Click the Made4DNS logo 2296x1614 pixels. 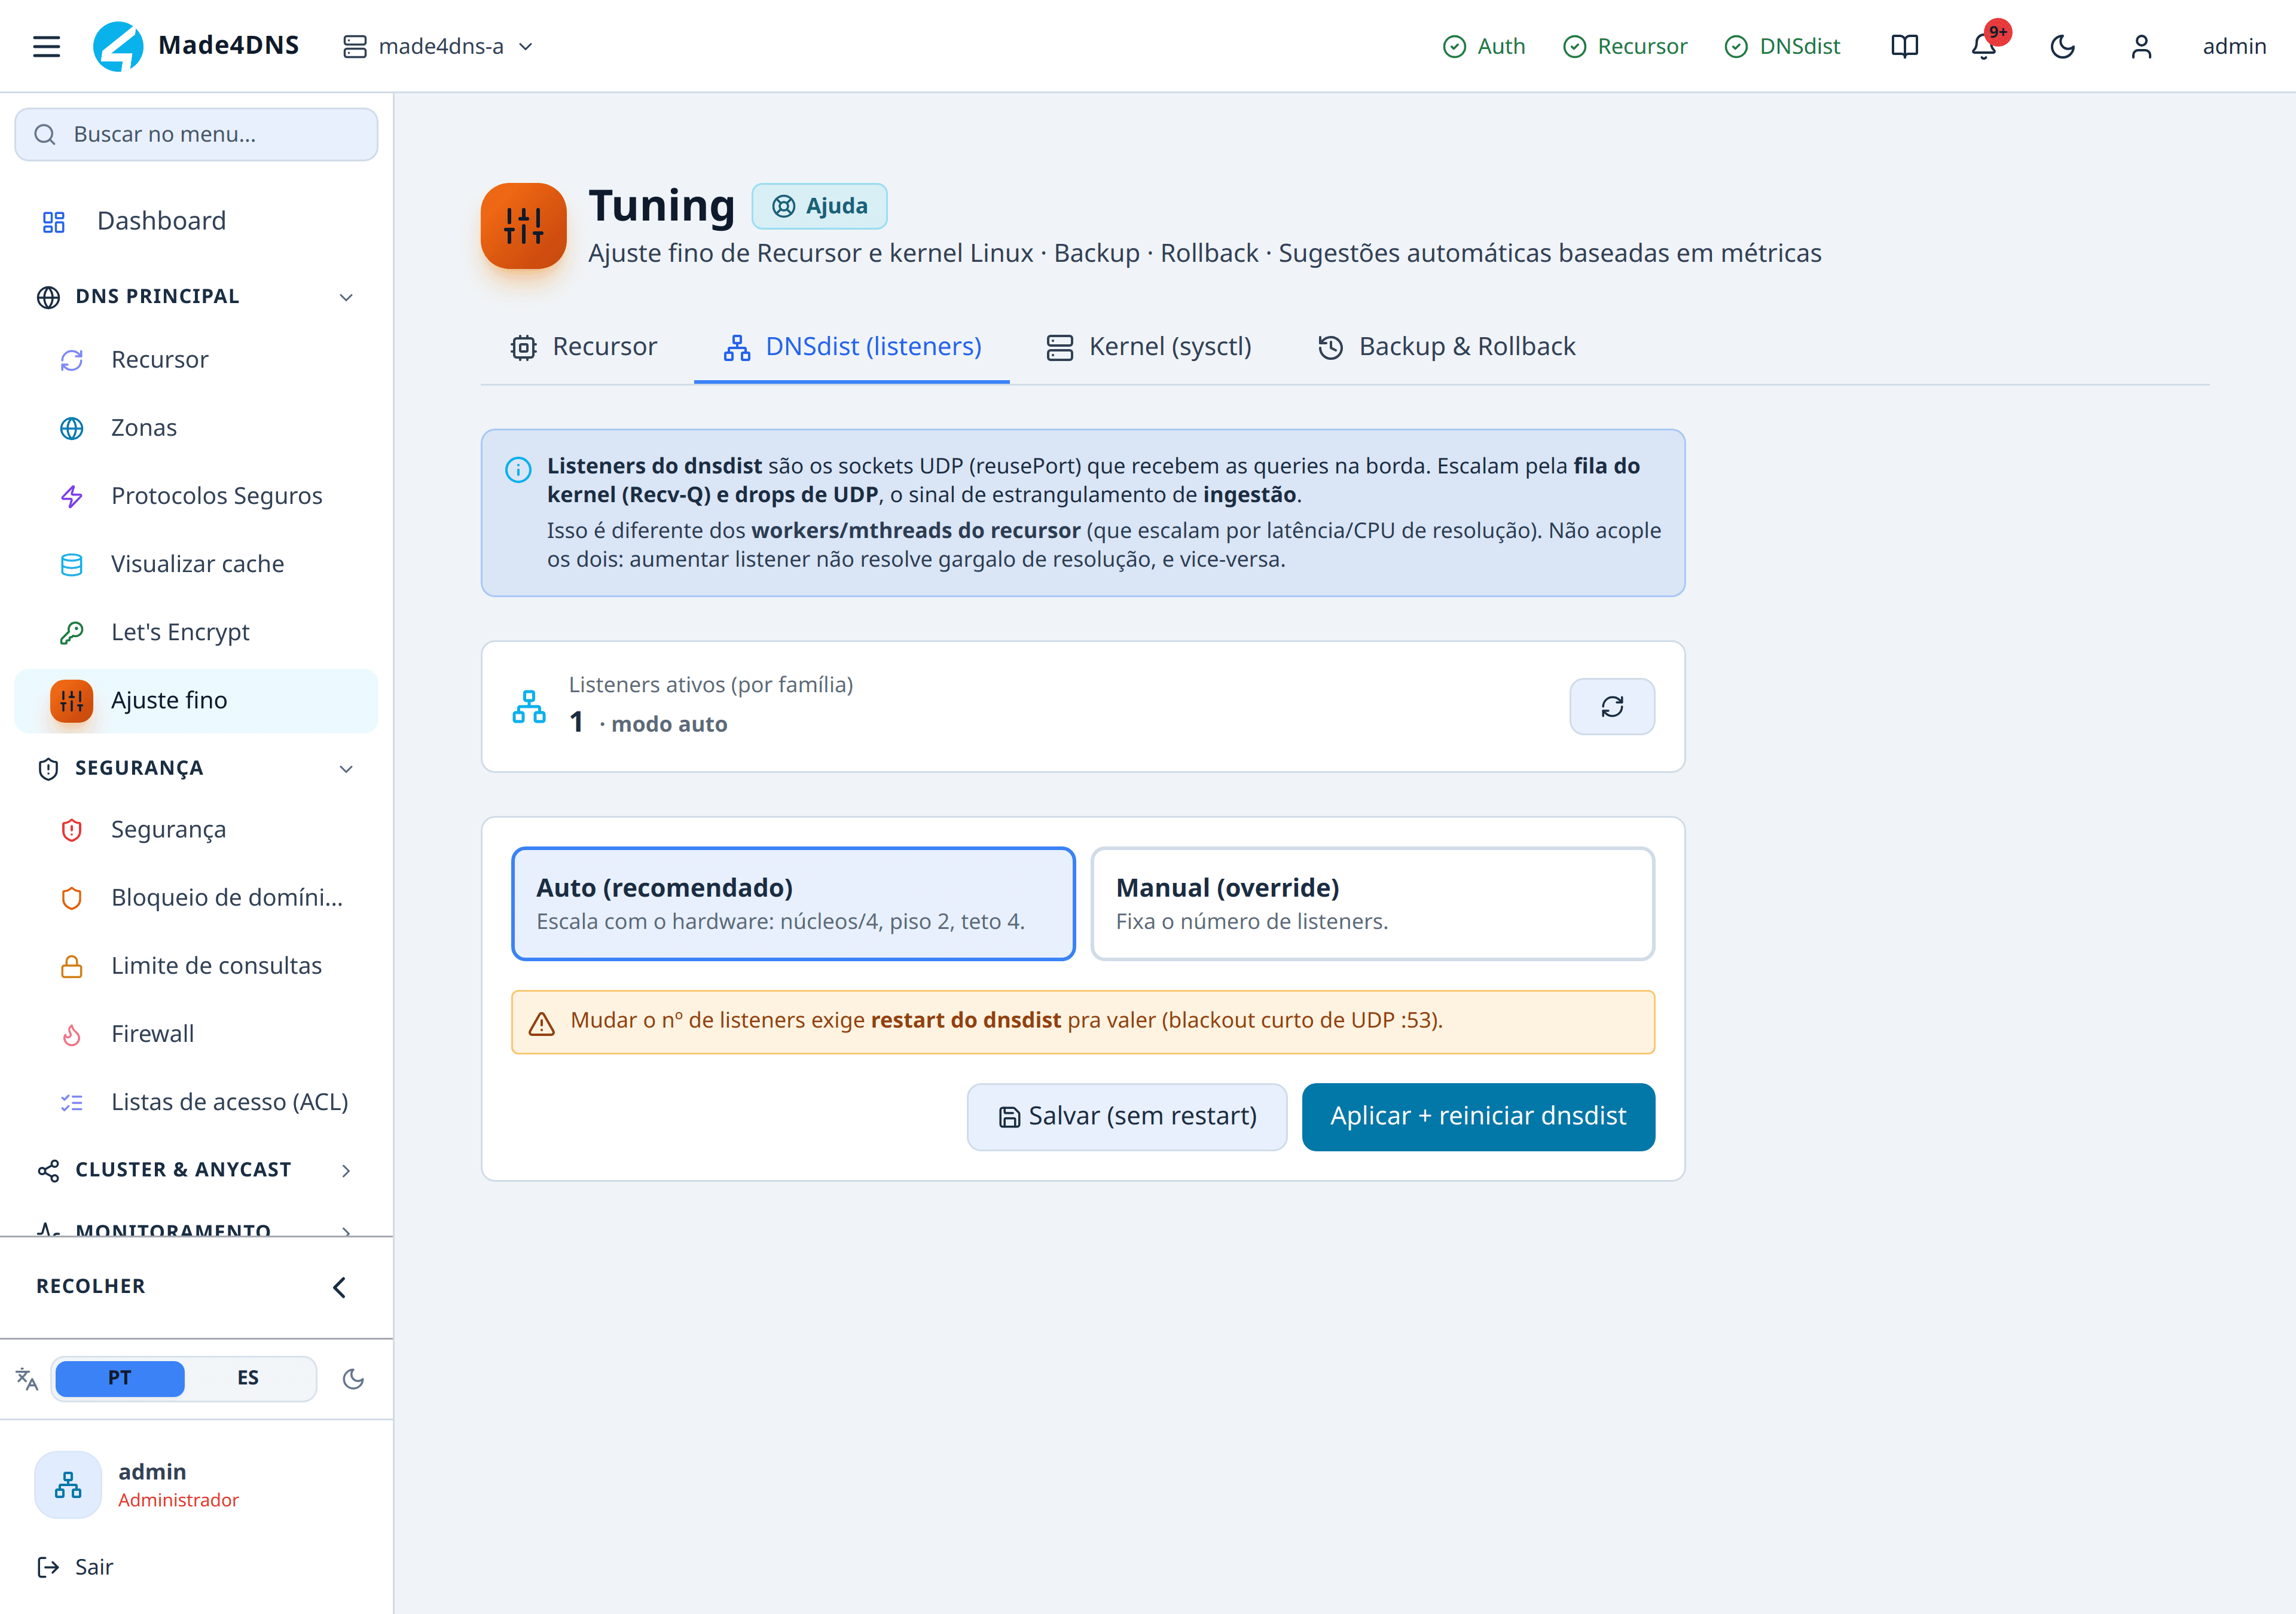[196, 46]
